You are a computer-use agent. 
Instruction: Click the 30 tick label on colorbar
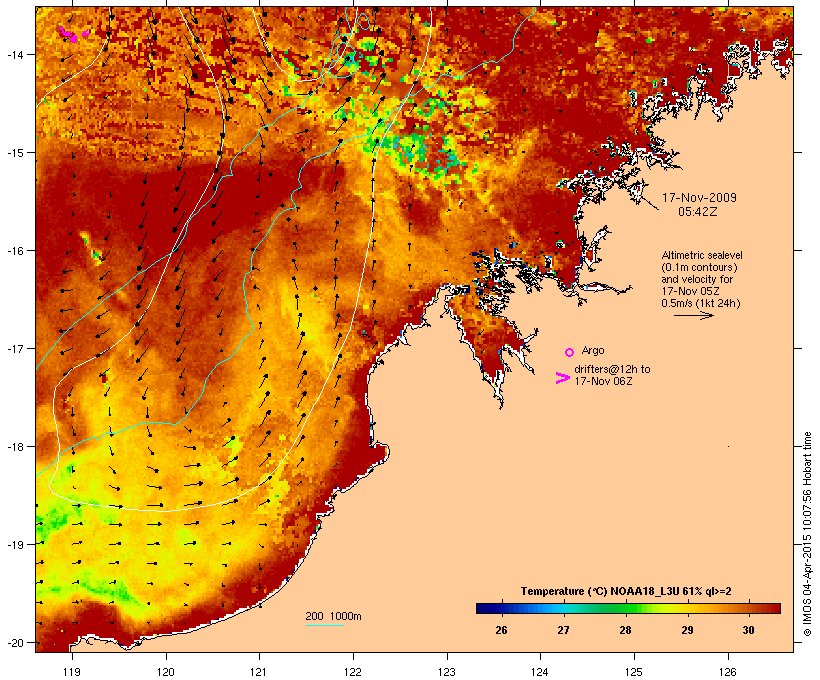(x=748, y=630)
